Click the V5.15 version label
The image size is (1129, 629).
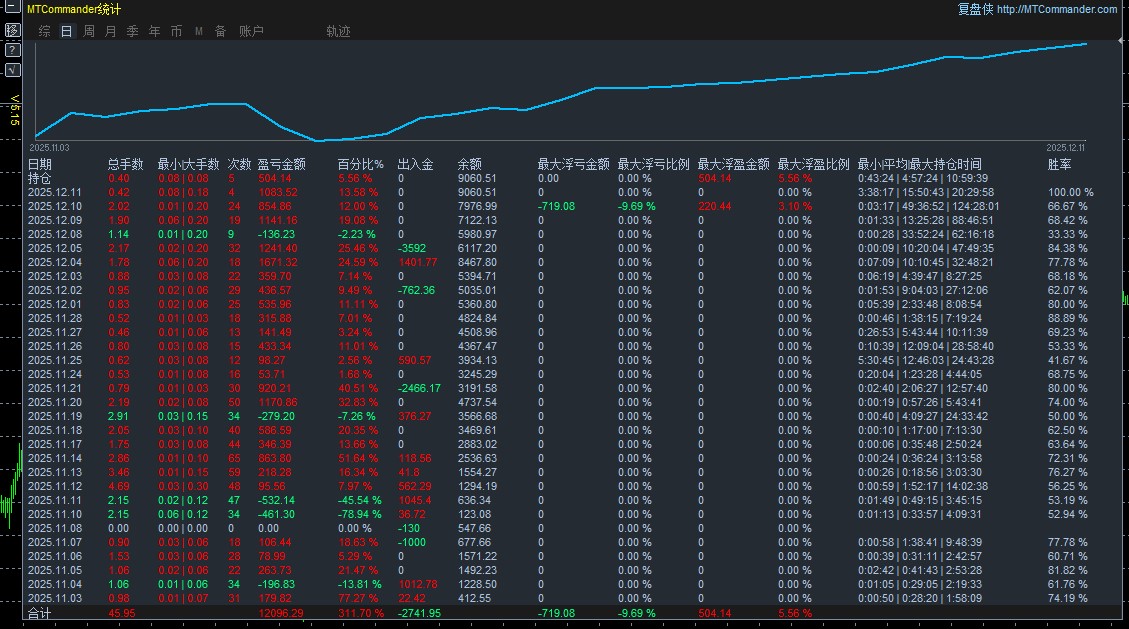14,110
